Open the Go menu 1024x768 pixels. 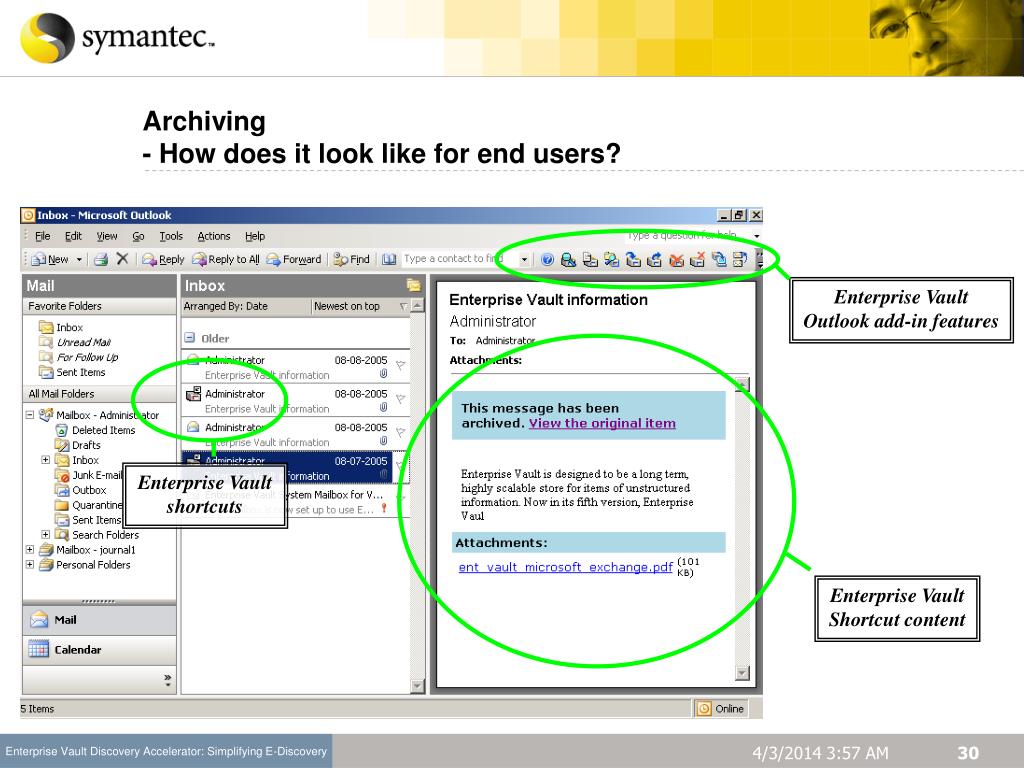coord(138,236)
